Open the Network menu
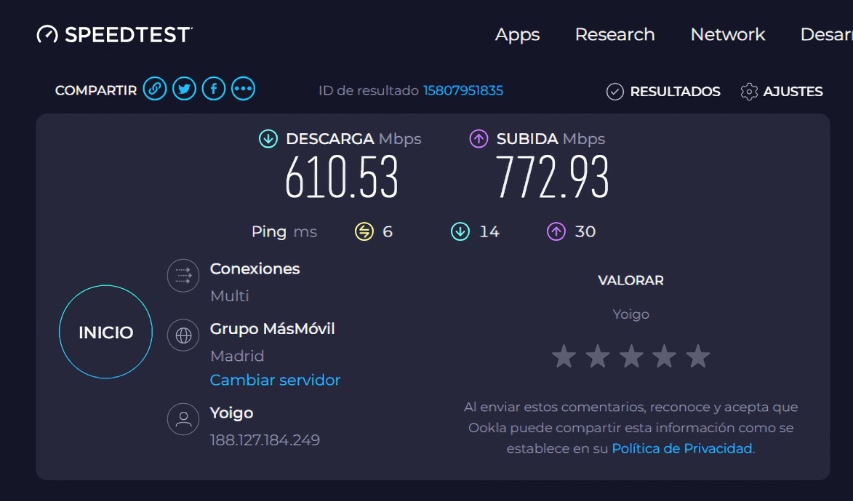853x501 pixels. [x=728, y=34]
